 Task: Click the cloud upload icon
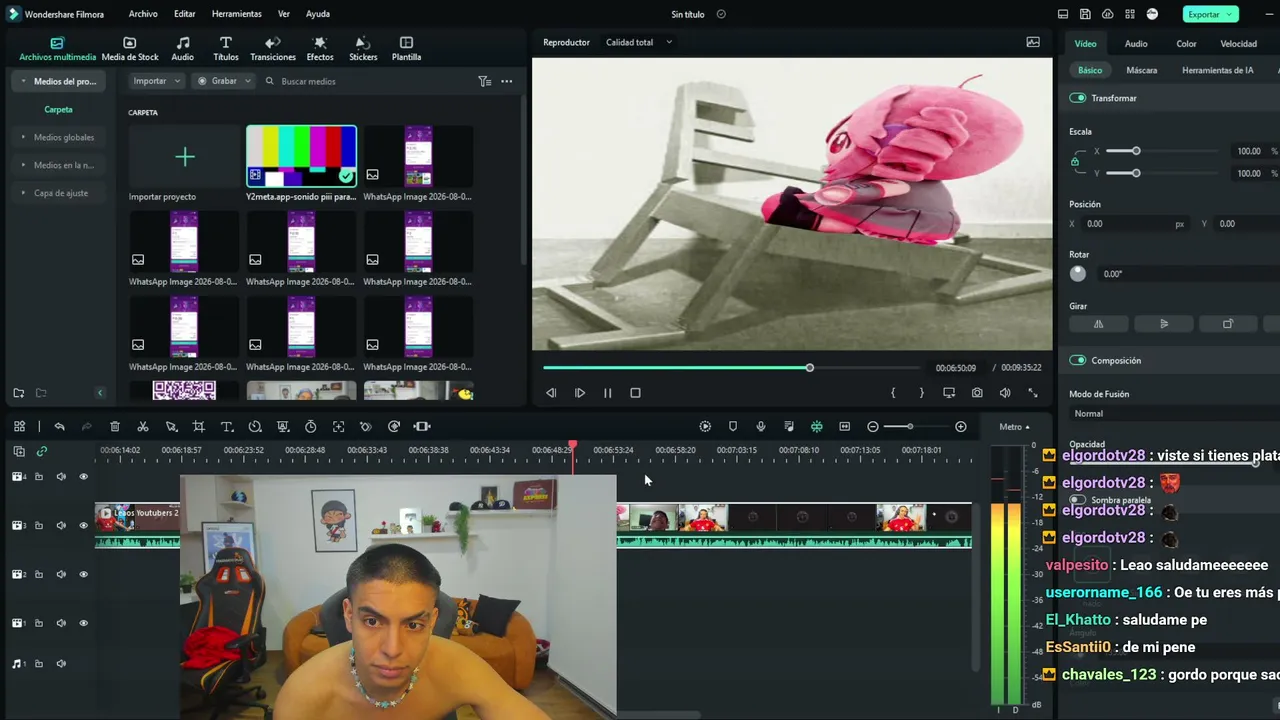(x=1107, y=14)
